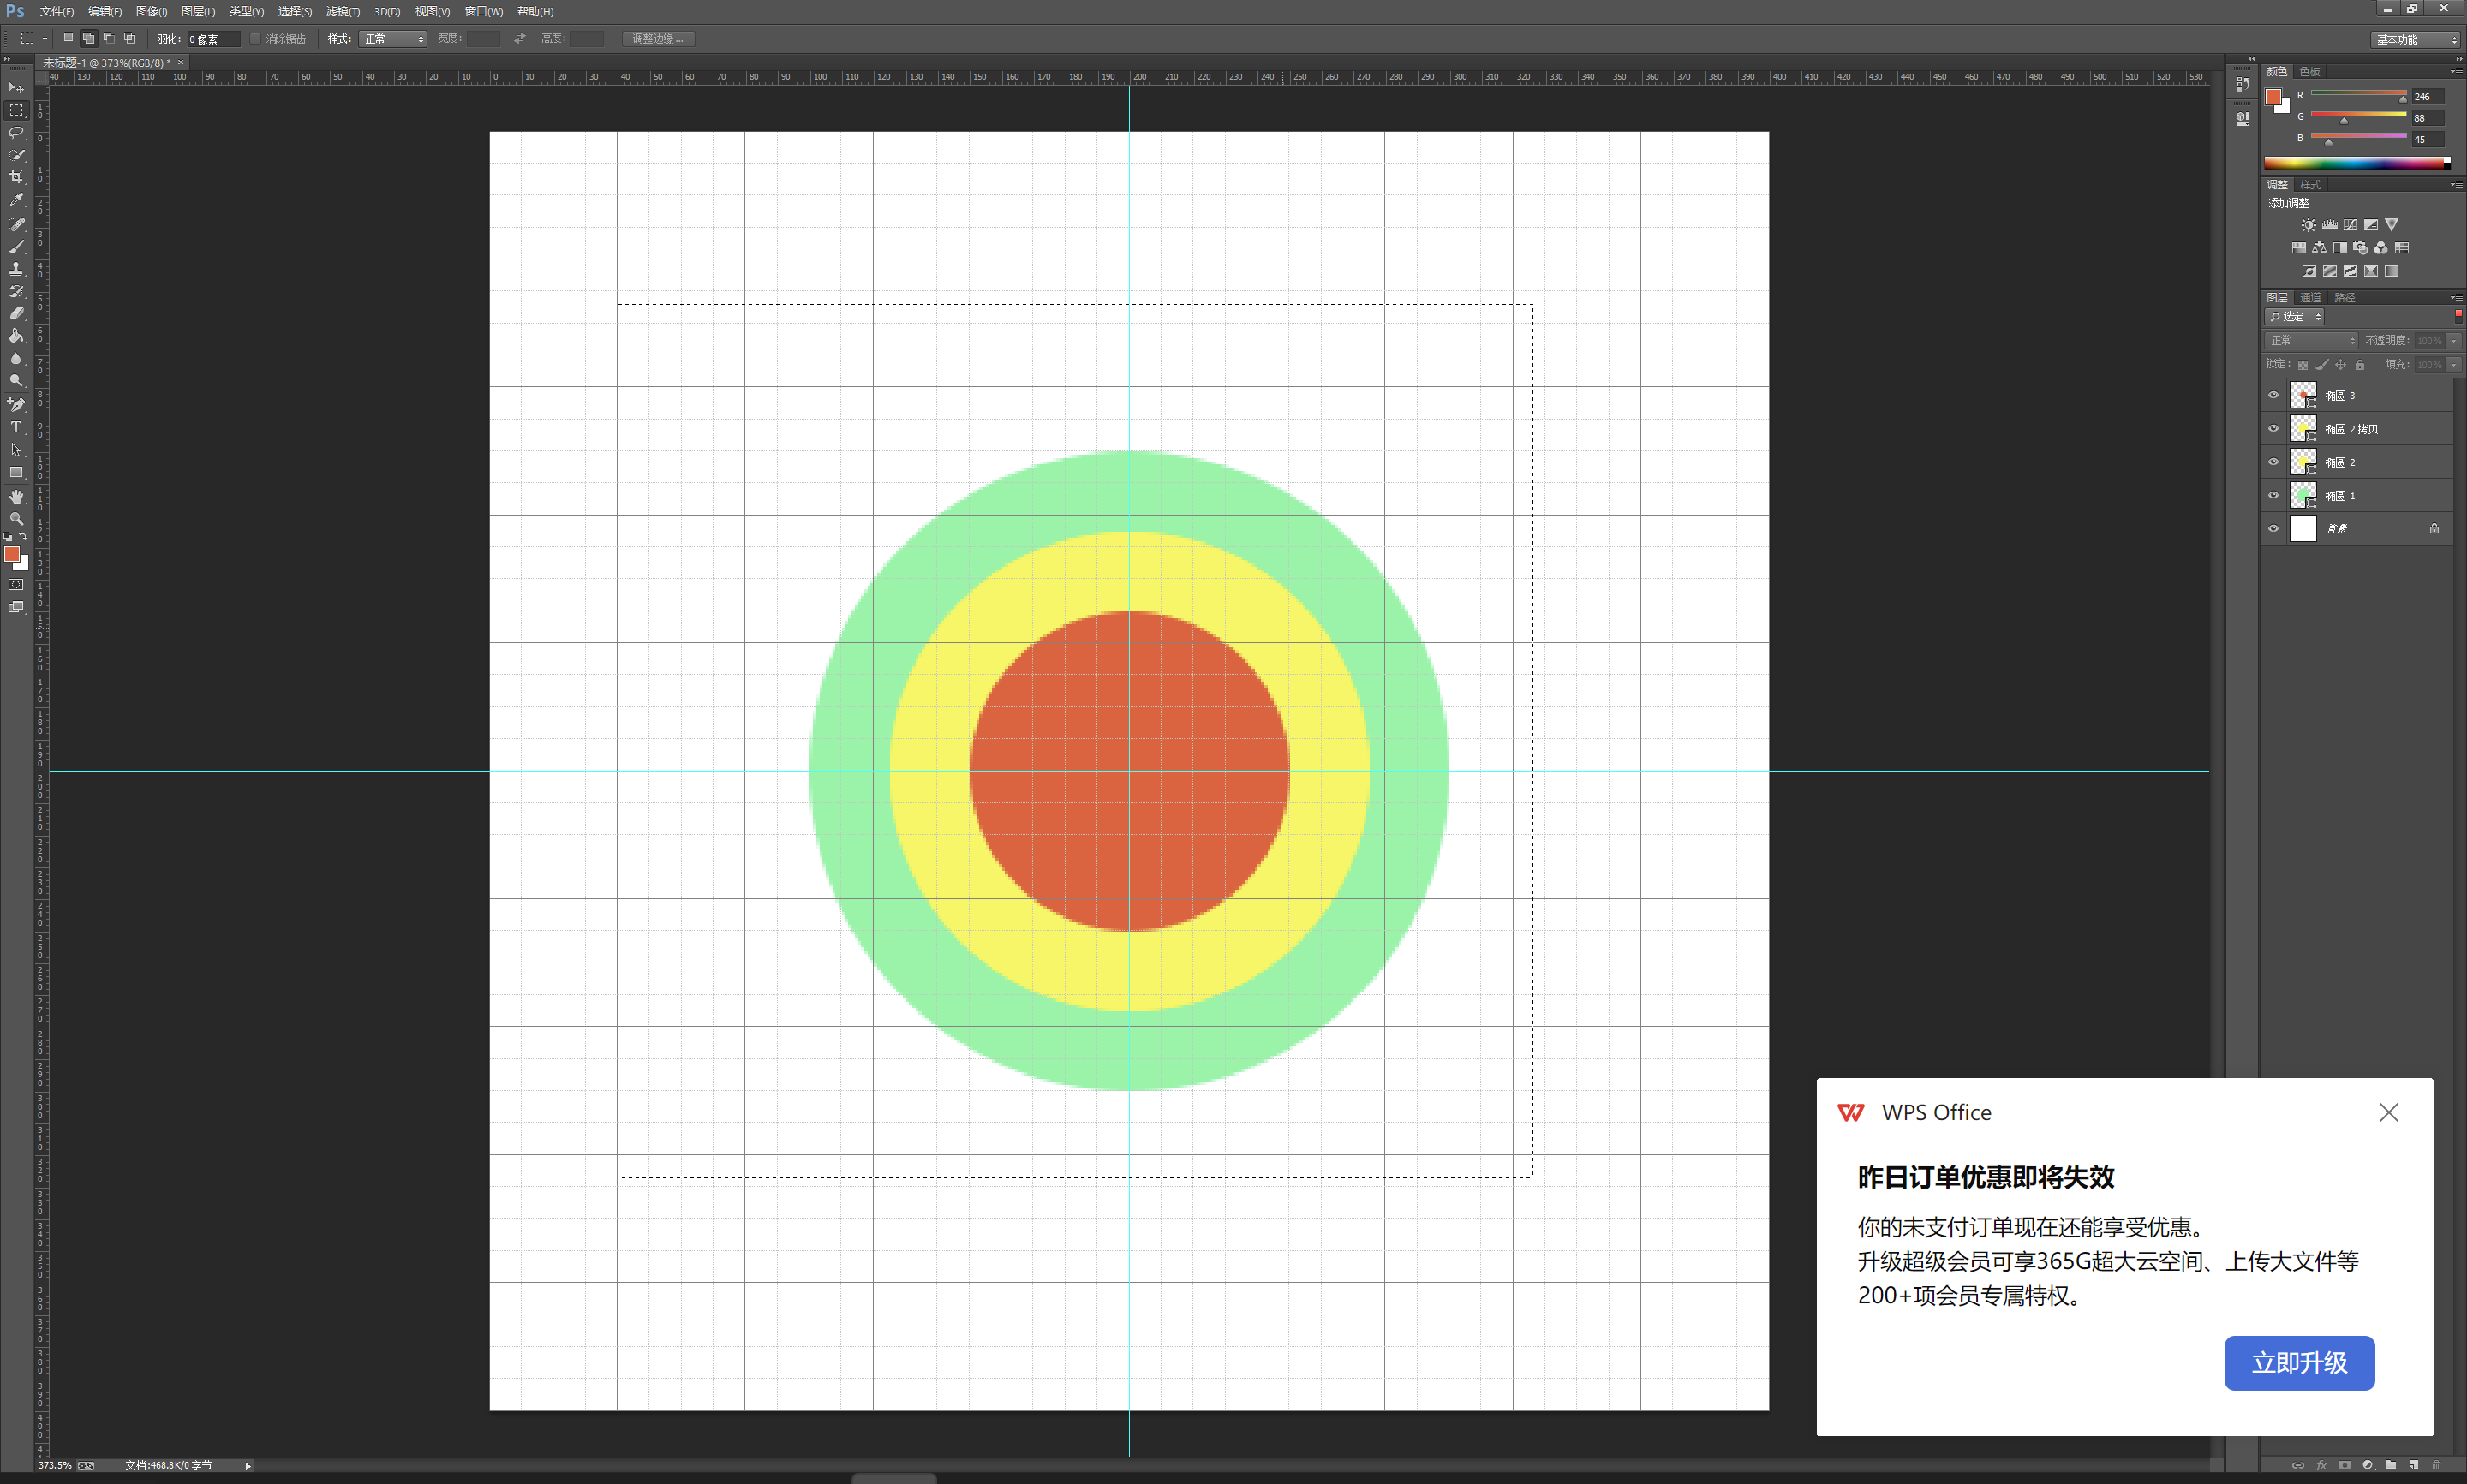Select the Horizontal Type tool
2467x1484 pixels.
[16, 427]
